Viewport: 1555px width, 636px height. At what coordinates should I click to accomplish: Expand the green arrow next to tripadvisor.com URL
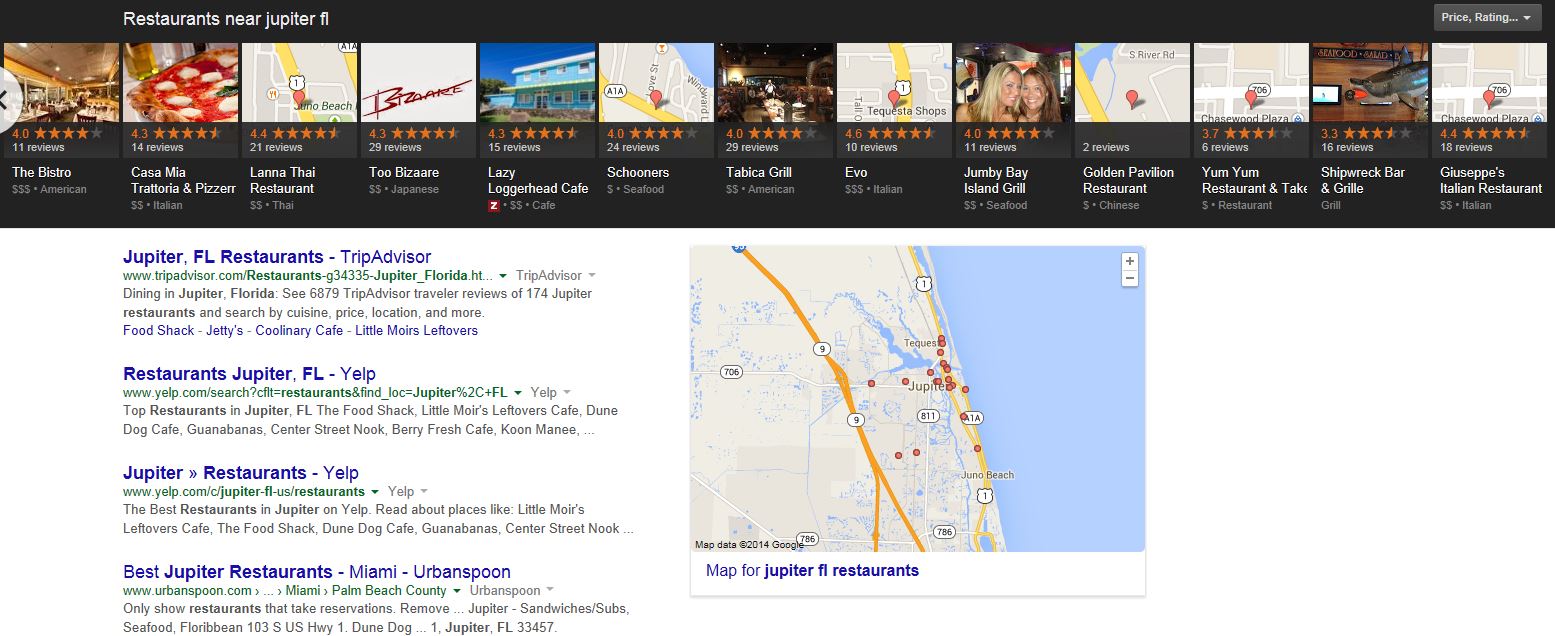coord(503,276)
